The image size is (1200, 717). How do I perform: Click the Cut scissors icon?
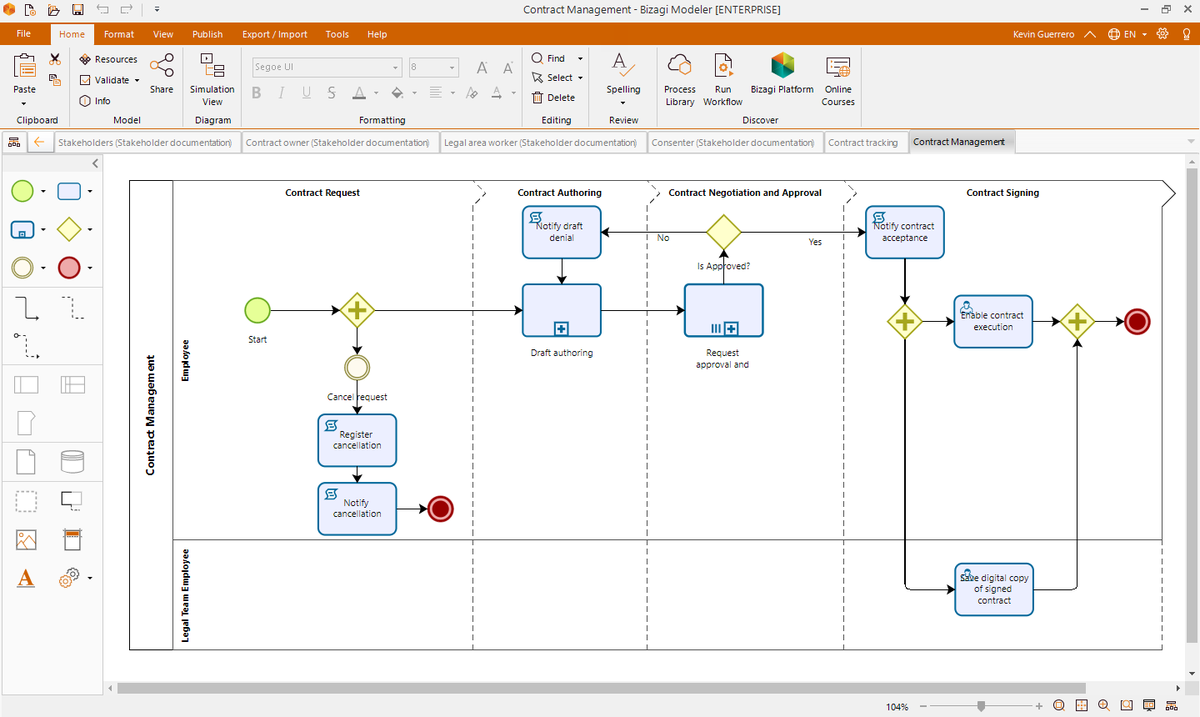tap(55, 60)
